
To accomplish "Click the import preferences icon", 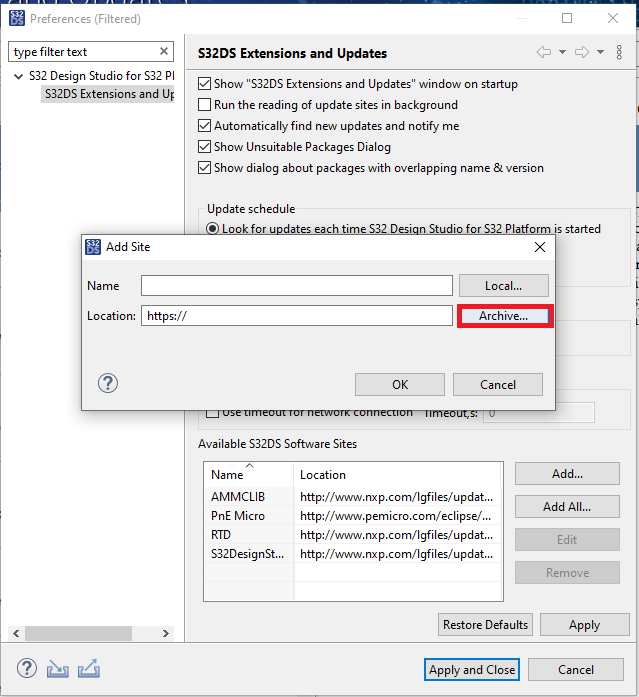I will click(x=57, y=669).
